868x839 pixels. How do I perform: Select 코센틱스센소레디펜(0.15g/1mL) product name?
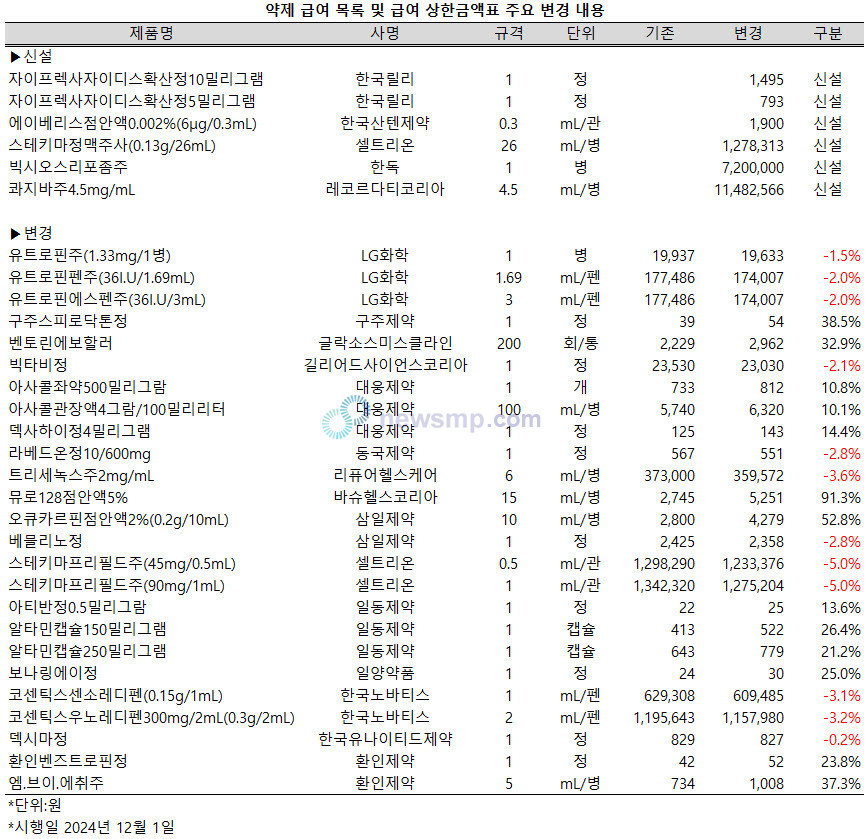click(115, 696)
